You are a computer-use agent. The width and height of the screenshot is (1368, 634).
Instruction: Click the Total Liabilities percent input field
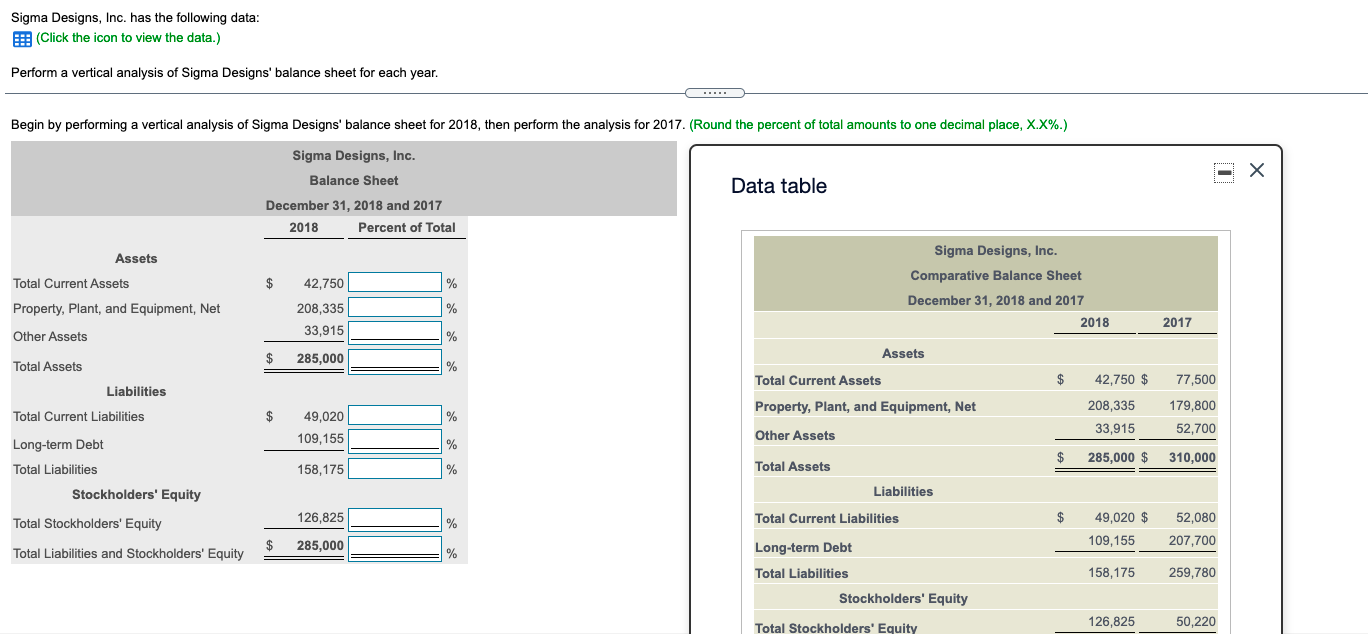394,466
